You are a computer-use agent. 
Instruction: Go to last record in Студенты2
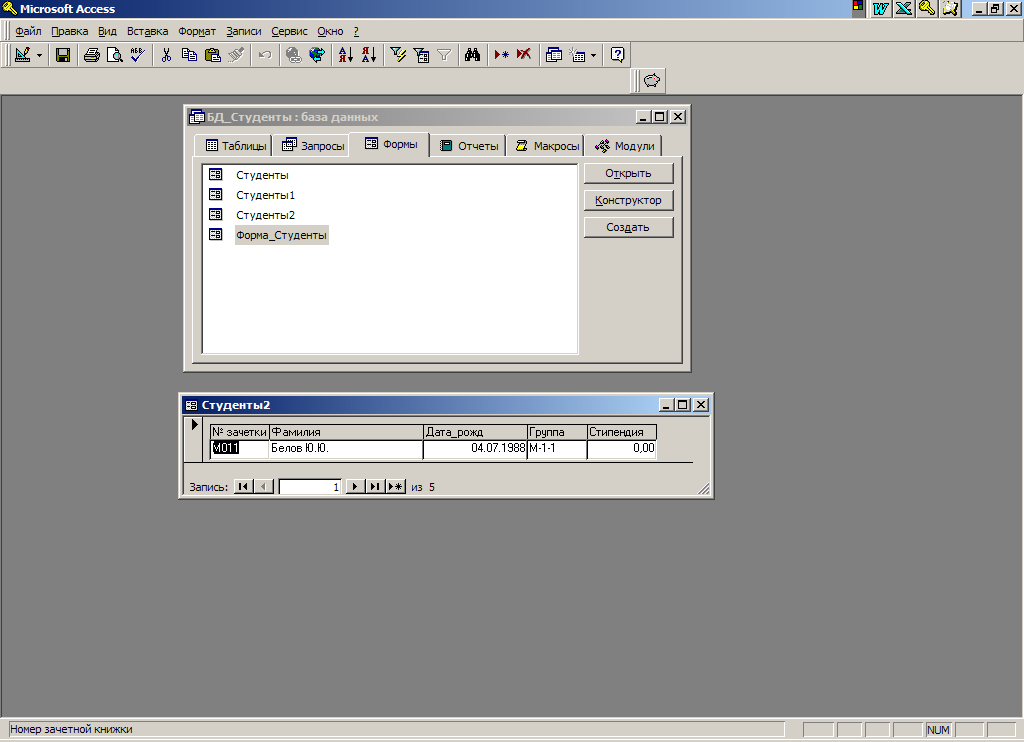click(375, 487)
